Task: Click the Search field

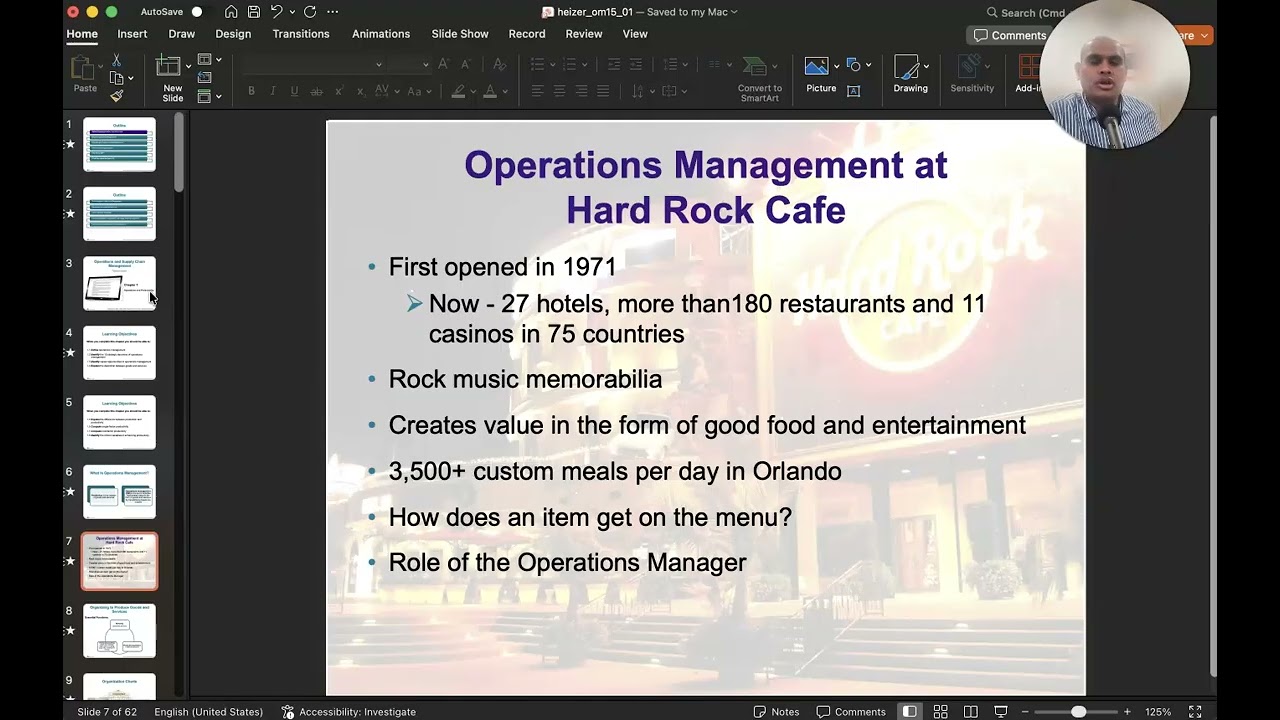Action: (1025, 12)
